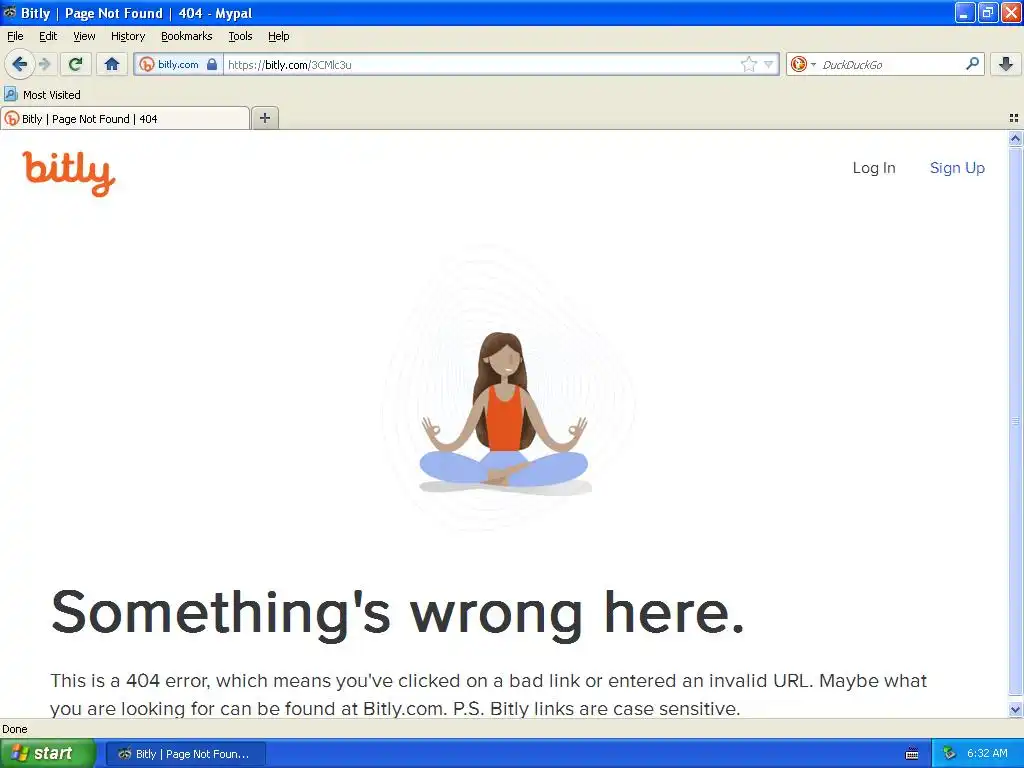Click the forward arrow navigation button
This screenshot has width=1024, height=768.
coord(45,64)
